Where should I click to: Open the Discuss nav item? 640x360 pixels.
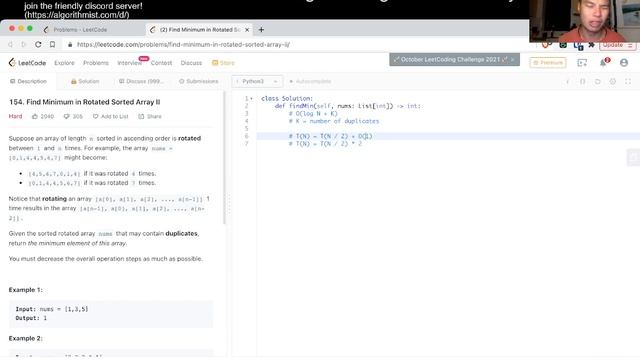coord(191,63)
